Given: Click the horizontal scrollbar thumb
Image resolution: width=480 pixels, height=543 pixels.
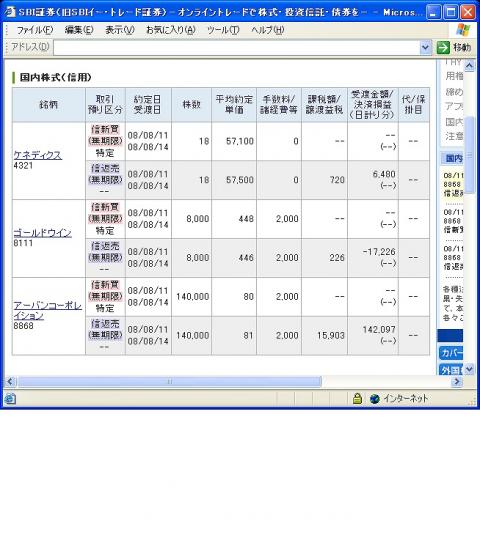Looking at the screenshot, I should [170, 382].
